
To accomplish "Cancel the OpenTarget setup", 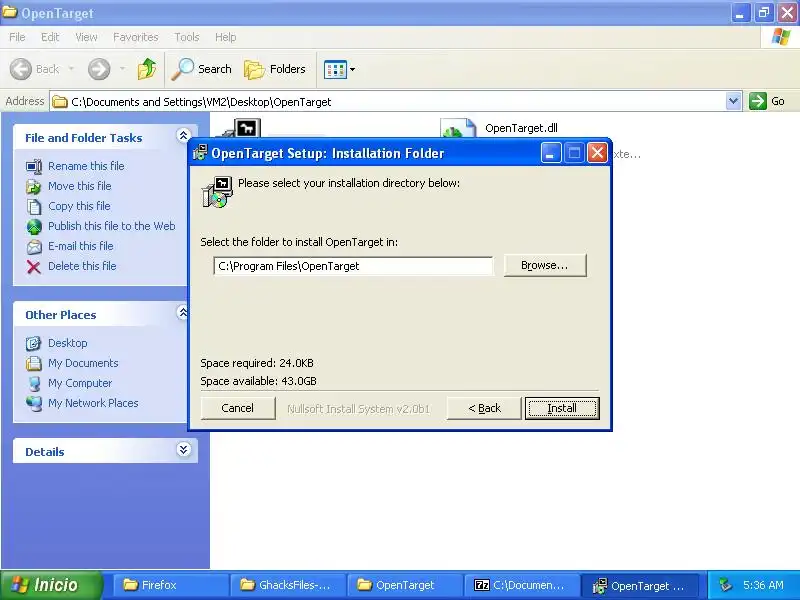I will tap(238, 408).
